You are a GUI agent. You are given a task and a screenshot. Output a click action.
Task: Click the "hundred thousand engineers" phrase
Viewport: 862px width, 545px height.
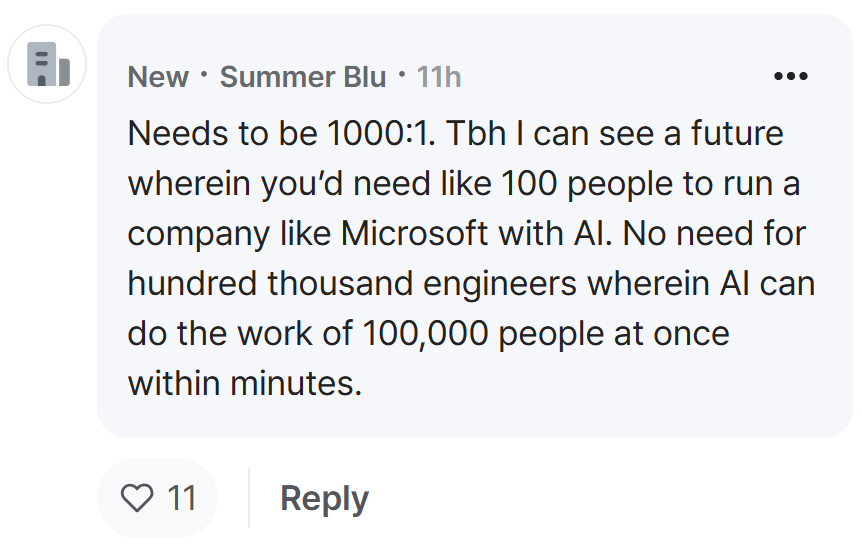click(x=352, y=284)
